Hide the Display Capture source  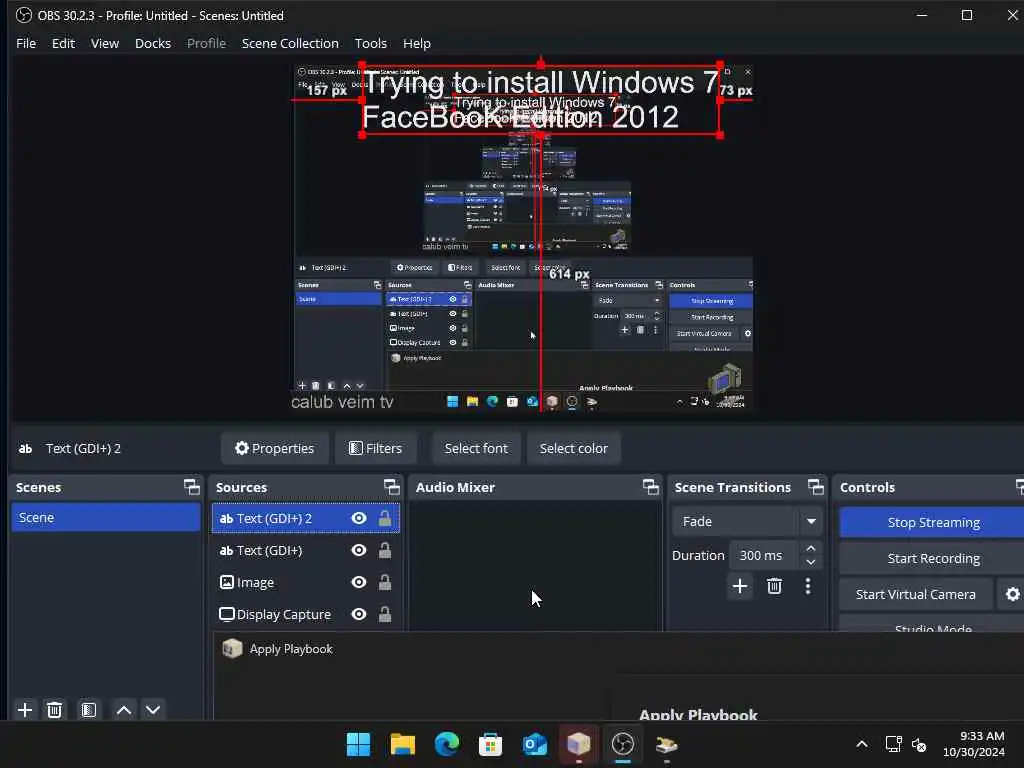click(359, 615)
